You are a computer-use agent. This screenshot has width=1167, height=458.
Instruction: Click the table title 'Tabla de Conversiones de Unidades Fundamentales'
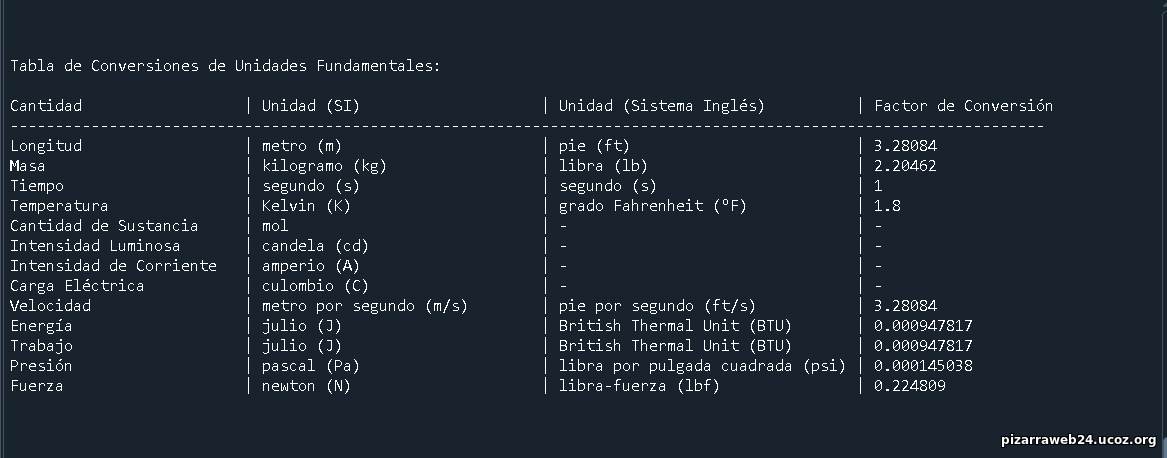click(x=225, y=66)
